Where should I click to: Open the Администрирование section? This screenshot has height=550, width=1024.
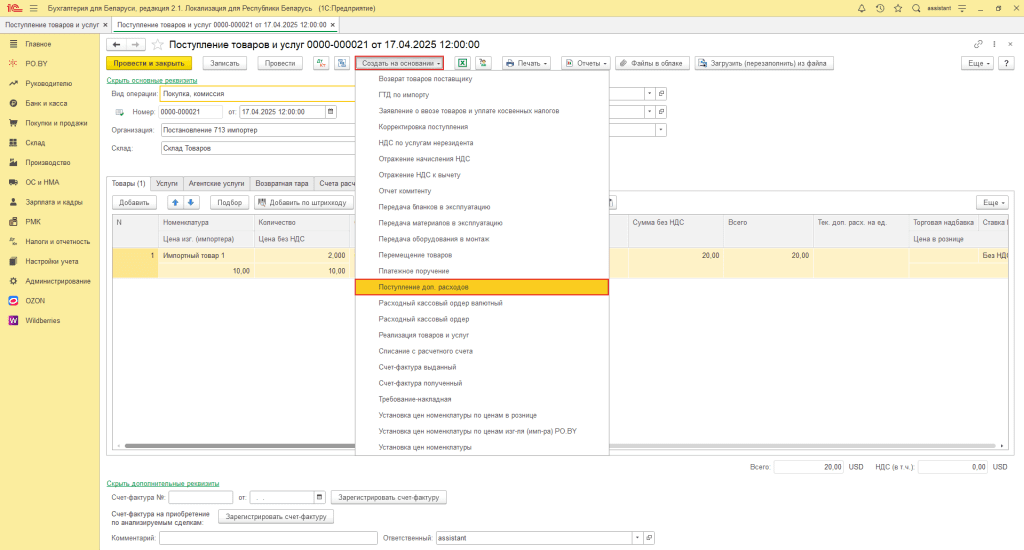click(57, 281)
